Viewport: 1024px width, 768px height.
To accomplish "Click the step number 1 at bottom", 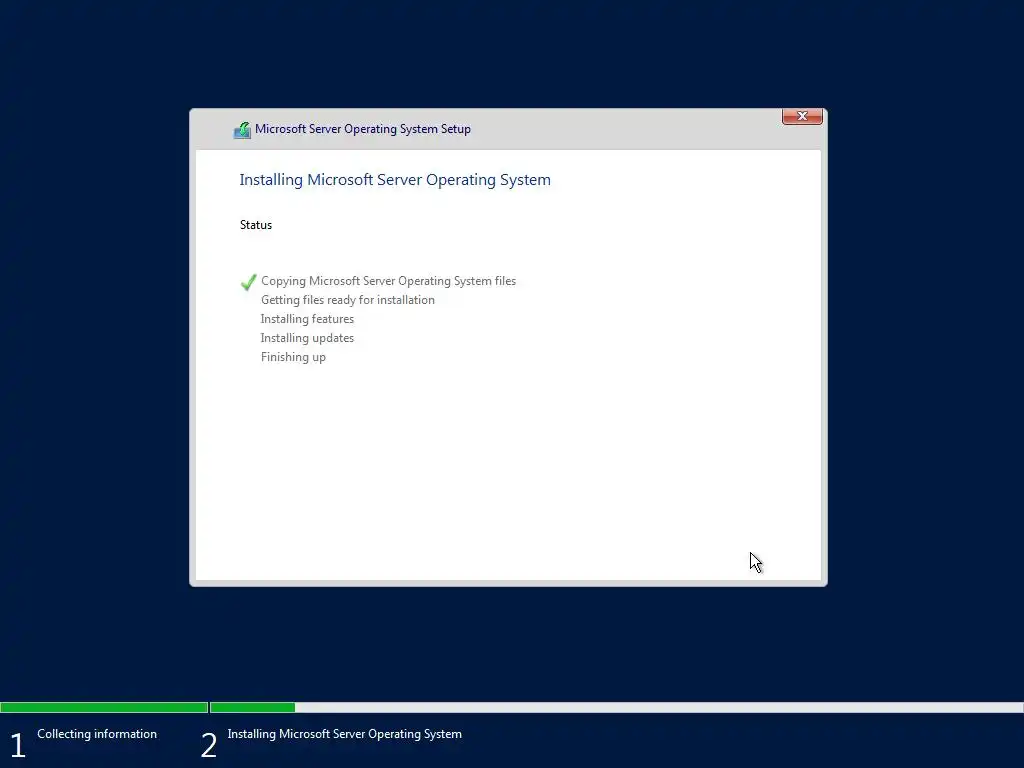I will pos(18,746).
